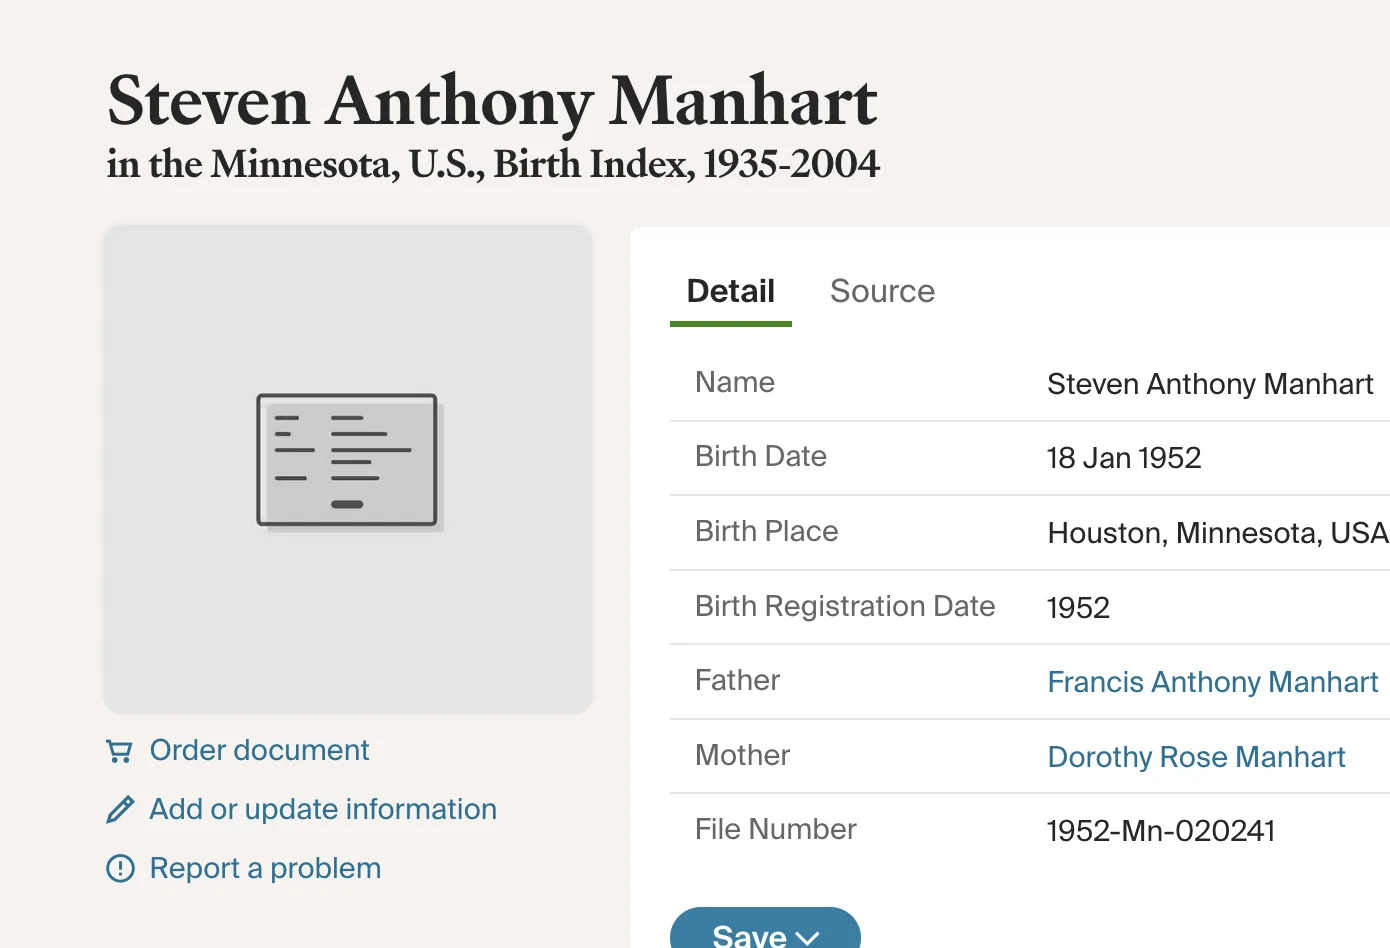1390x948 pixels.
Task: Click the Steven Anthony Manhart page heading
Action: pyautogui.click(x=492, y=102)
